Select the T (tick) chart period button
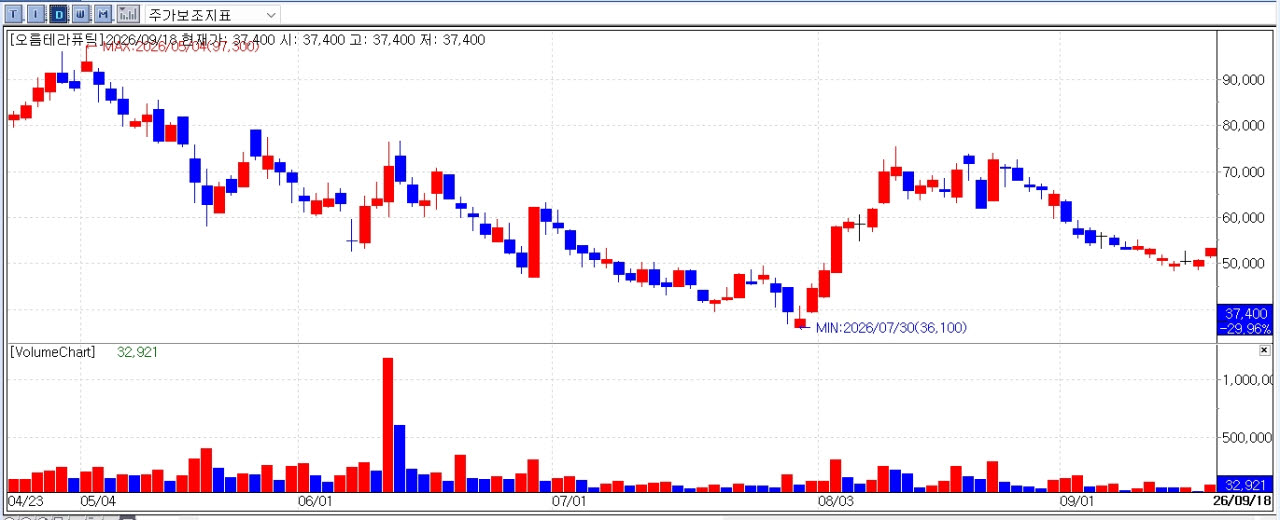The width and height of the screenshot is (1280, 520). (x=14, y=14)
